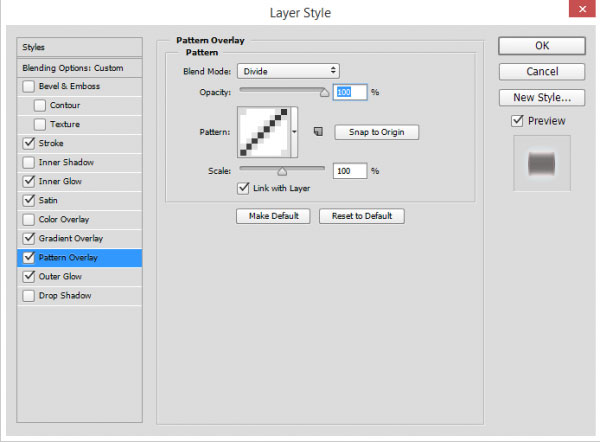
Task: Click the create new preset from pattern icon
Action: (318, 132)
